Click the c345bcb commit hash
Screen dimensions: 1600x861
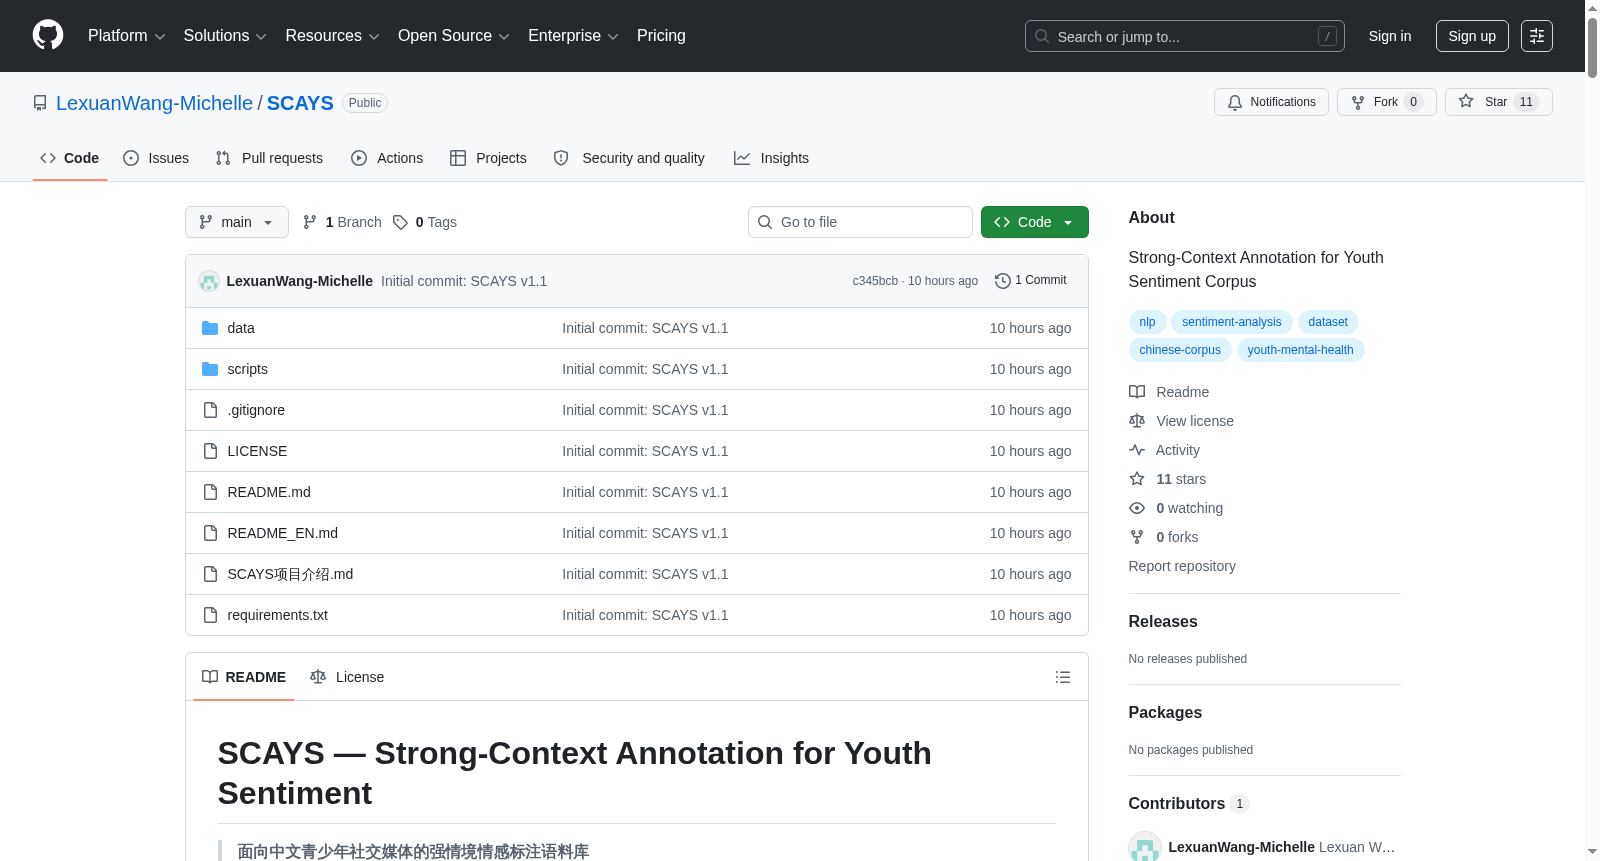875,281
